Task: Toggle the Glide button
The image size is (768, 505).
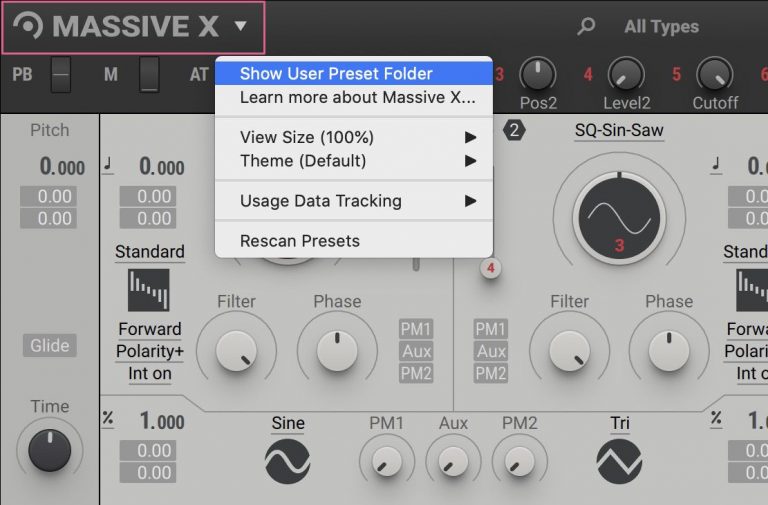Action: point(50,346)
